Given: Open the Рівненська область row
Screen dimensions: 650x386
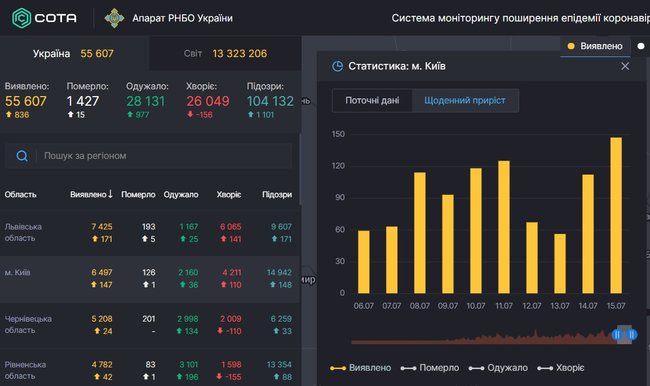Looking at the screenshot, I should click(x=149, y=368).
